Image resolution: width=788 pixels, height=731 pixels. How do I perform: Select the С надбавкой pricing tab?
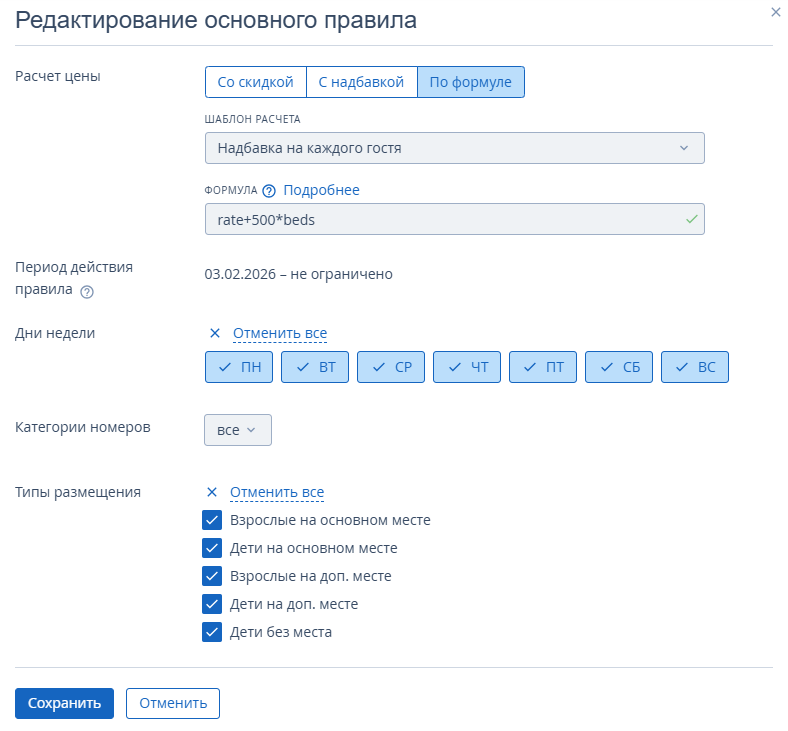361,82
